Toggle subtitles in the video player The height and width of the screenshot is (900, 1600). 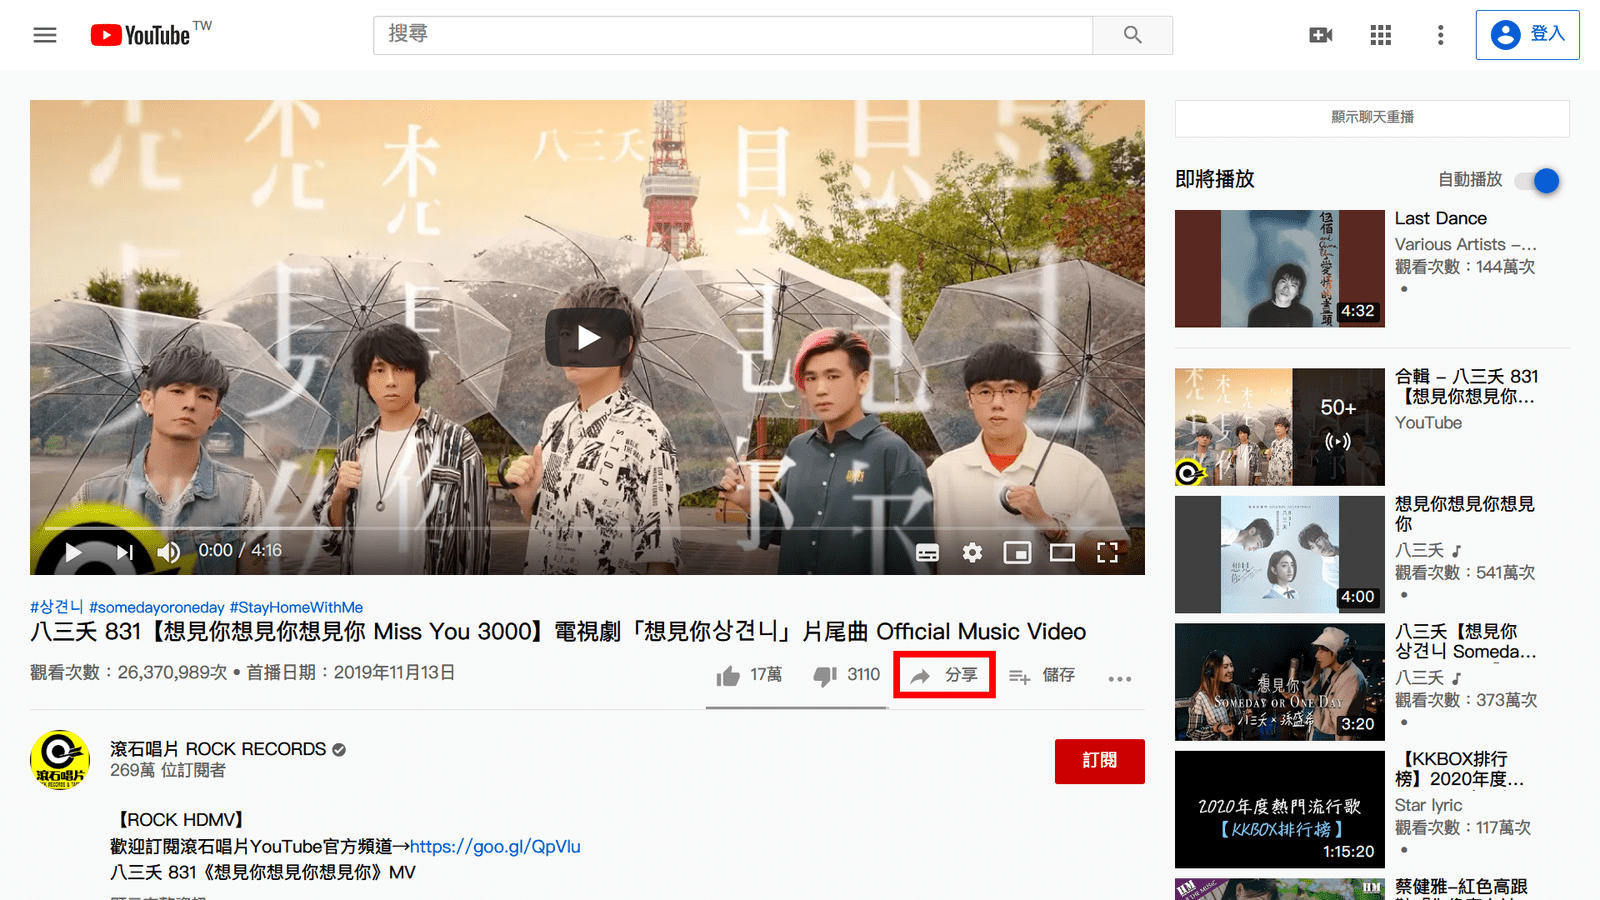[927, 552]
